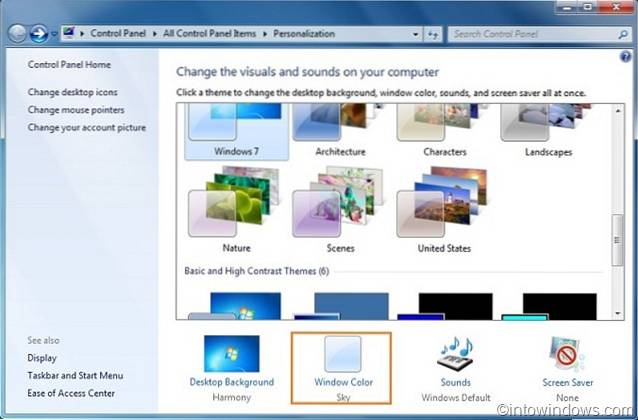Image resolution: width=638 pixels, height=420 pixels.
Task: Choose the black theme with dark blue title bar
Action: [445, 306]
